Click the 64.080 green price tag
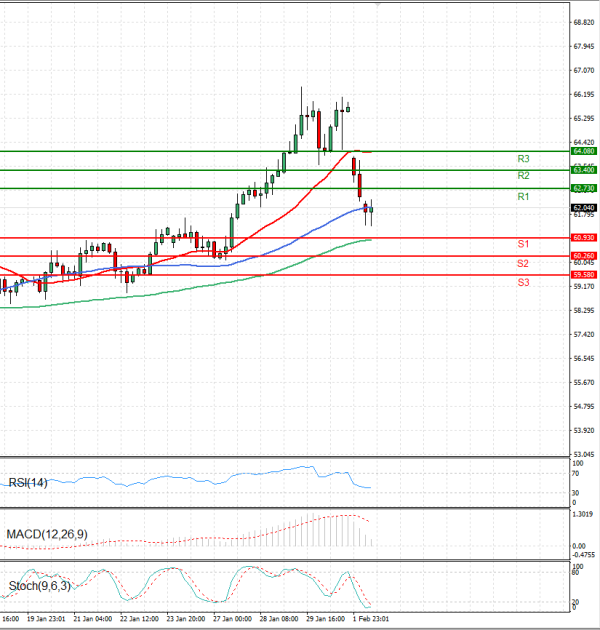The width and height of the screenshot is (600, 630). click(584, 151)
